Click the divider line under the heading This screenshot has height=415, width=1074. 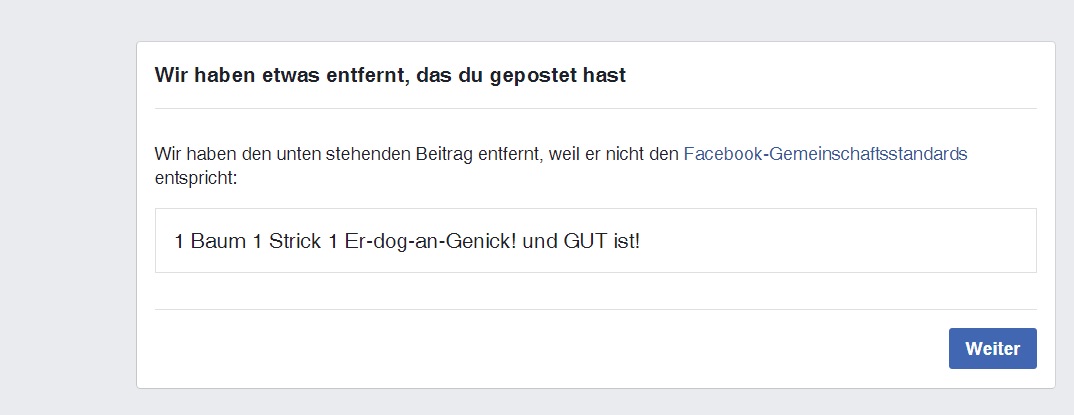pyautogui.click(x=595, y=108)
